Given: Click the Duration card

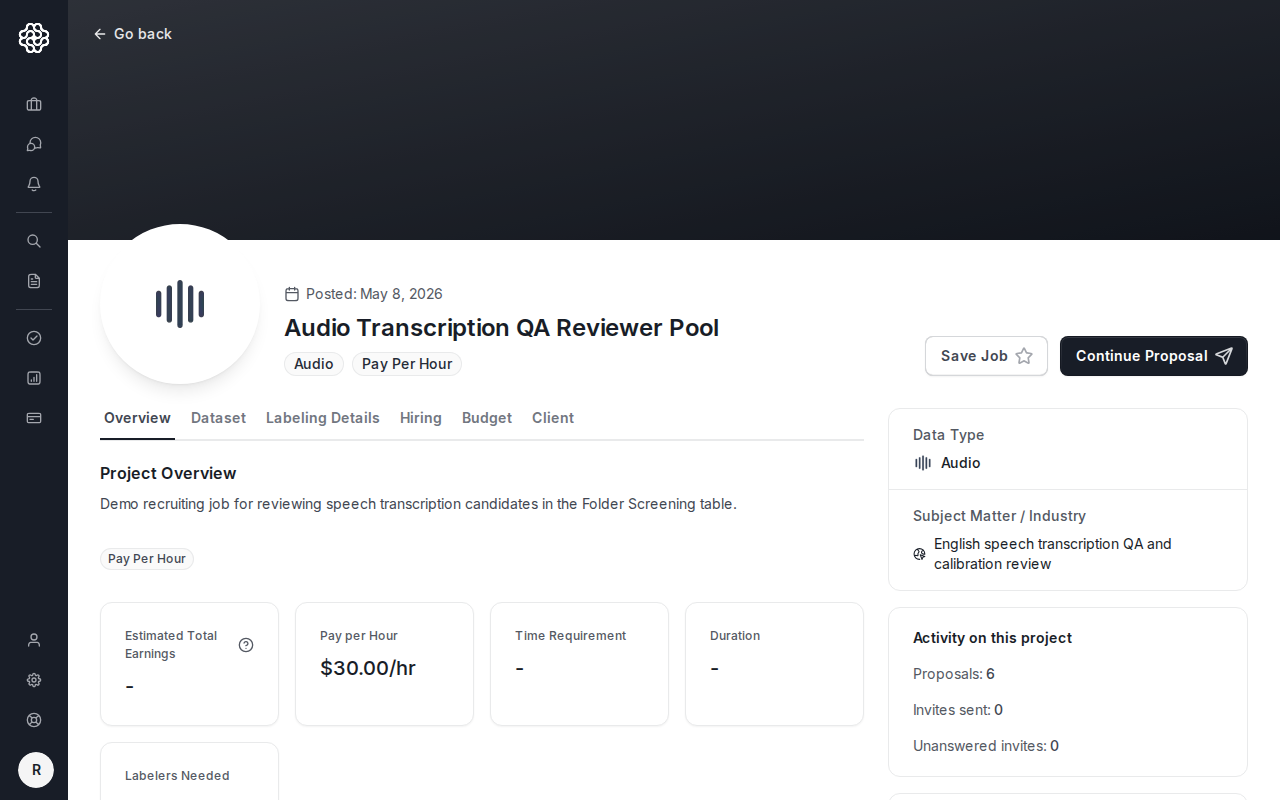Looking at the screenshot, I should (x=774, y=664).
